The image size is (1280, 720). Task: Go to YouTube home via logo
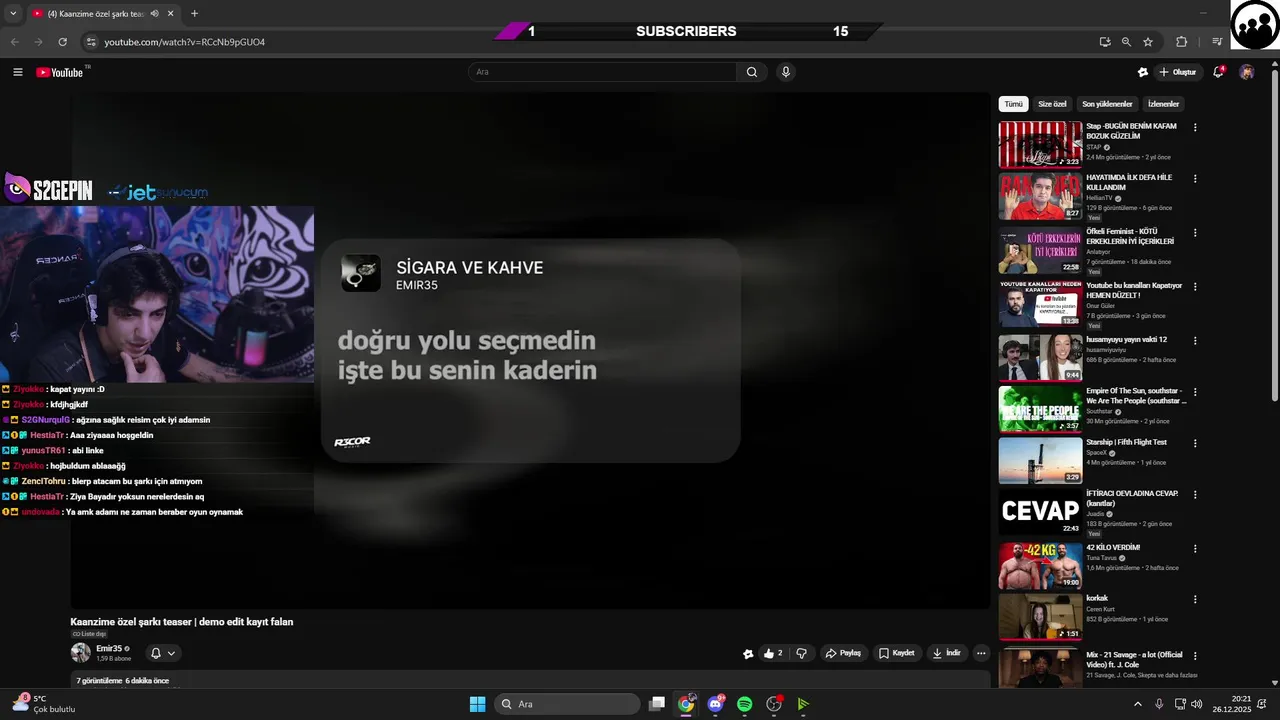click(60, 72)
